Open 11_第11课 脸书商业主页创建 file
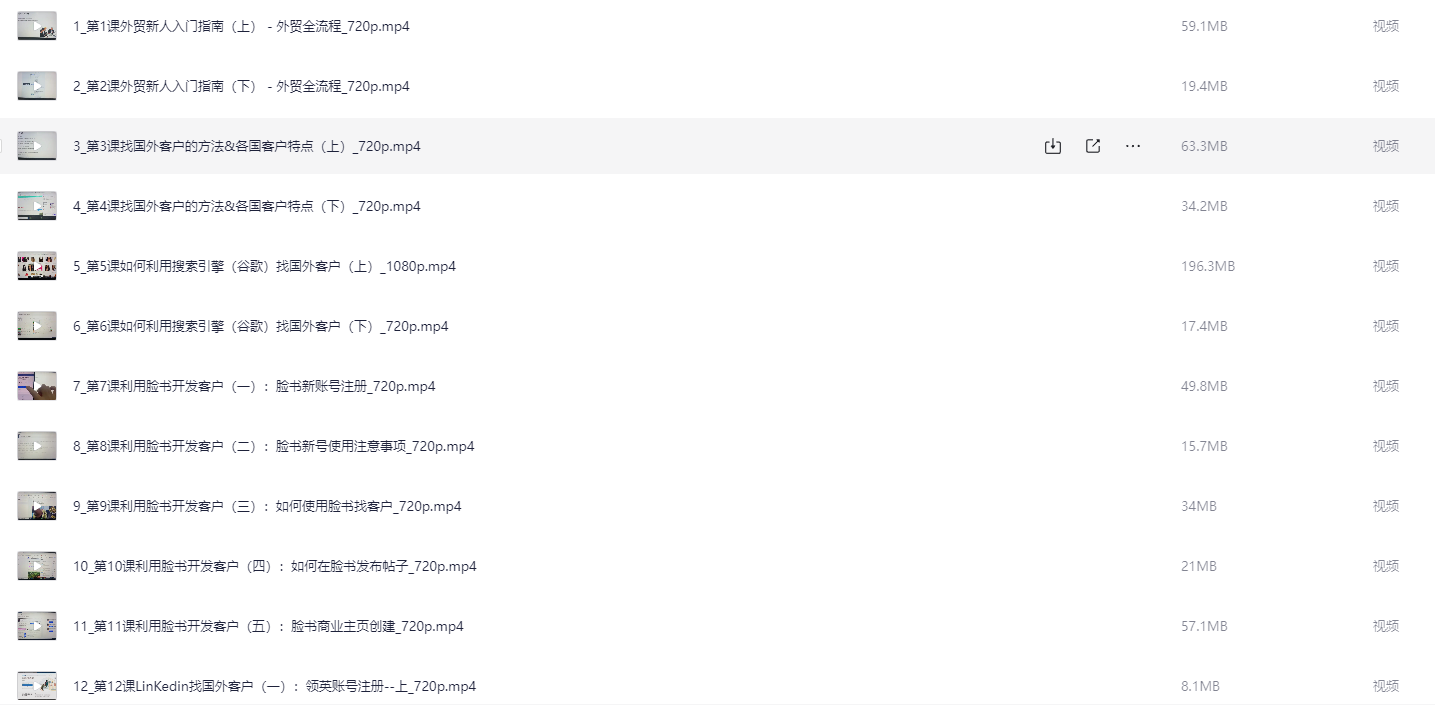 [x=268, y=626]
